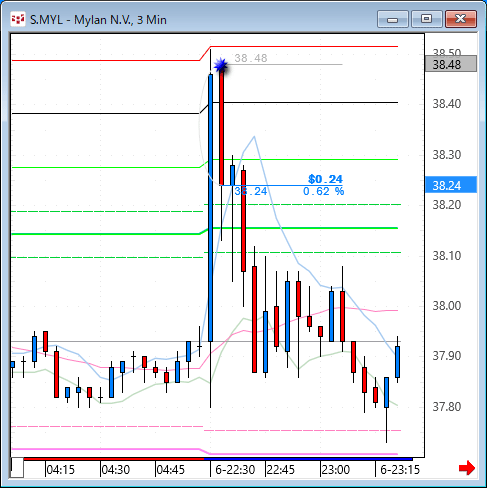
Task: Click the highlighted 38.24 price label on axis
Action: coord(451,185)
